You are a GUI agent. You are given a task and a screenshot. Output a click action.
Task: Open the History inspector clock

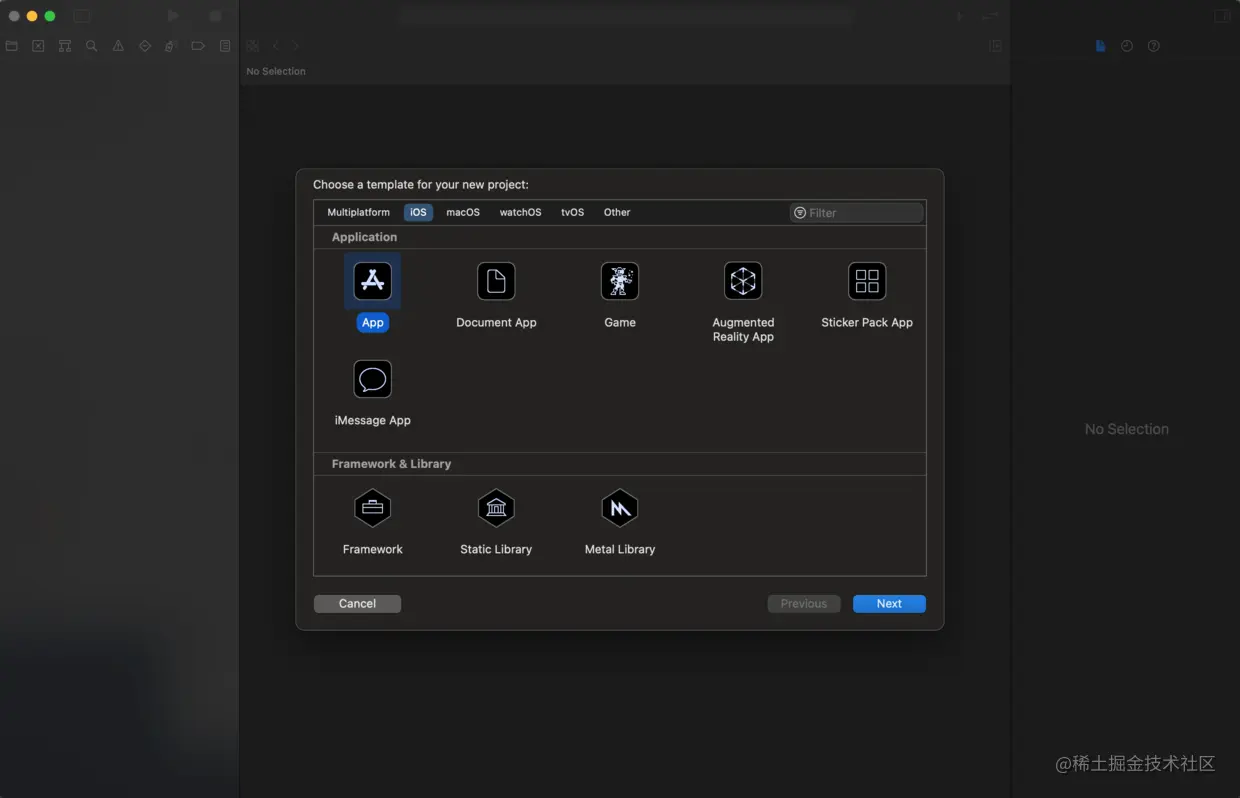(1126, 46)
